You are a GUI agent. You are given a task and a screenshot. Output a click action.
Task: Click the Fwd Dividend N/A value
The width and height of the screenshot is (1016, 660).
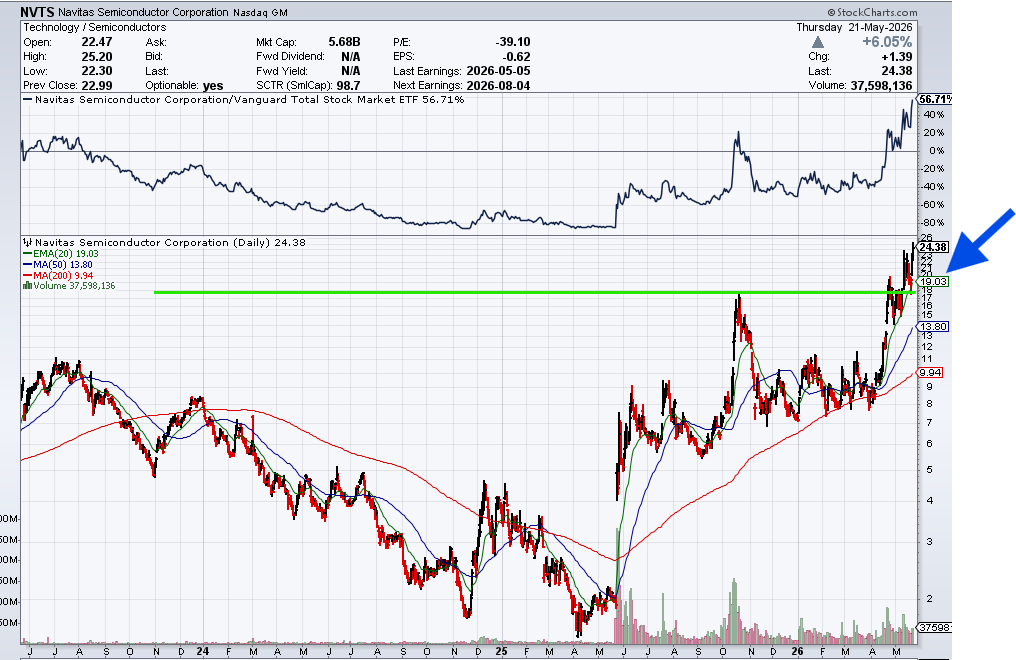(x=351, y=56)
